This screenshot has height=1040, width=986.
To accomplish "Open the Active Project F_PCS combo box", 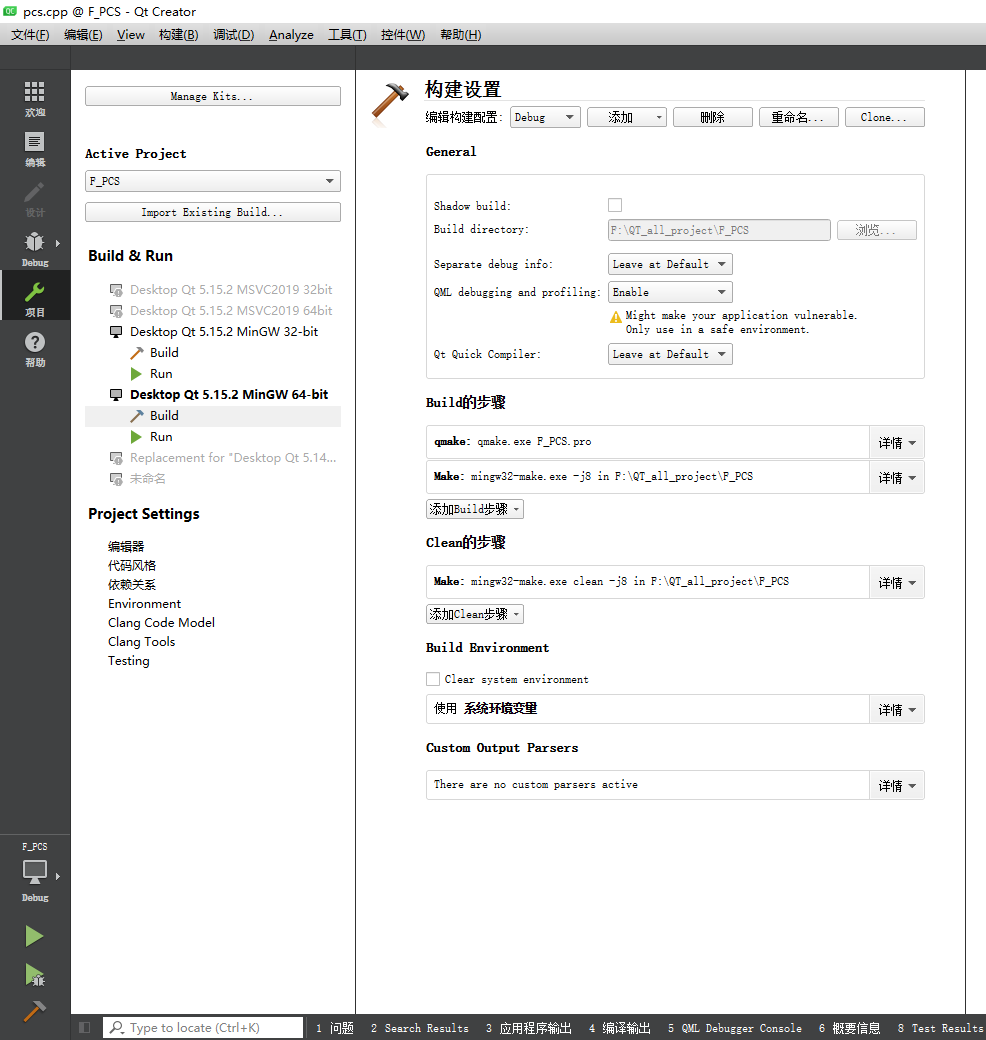I will pos(212,181).
